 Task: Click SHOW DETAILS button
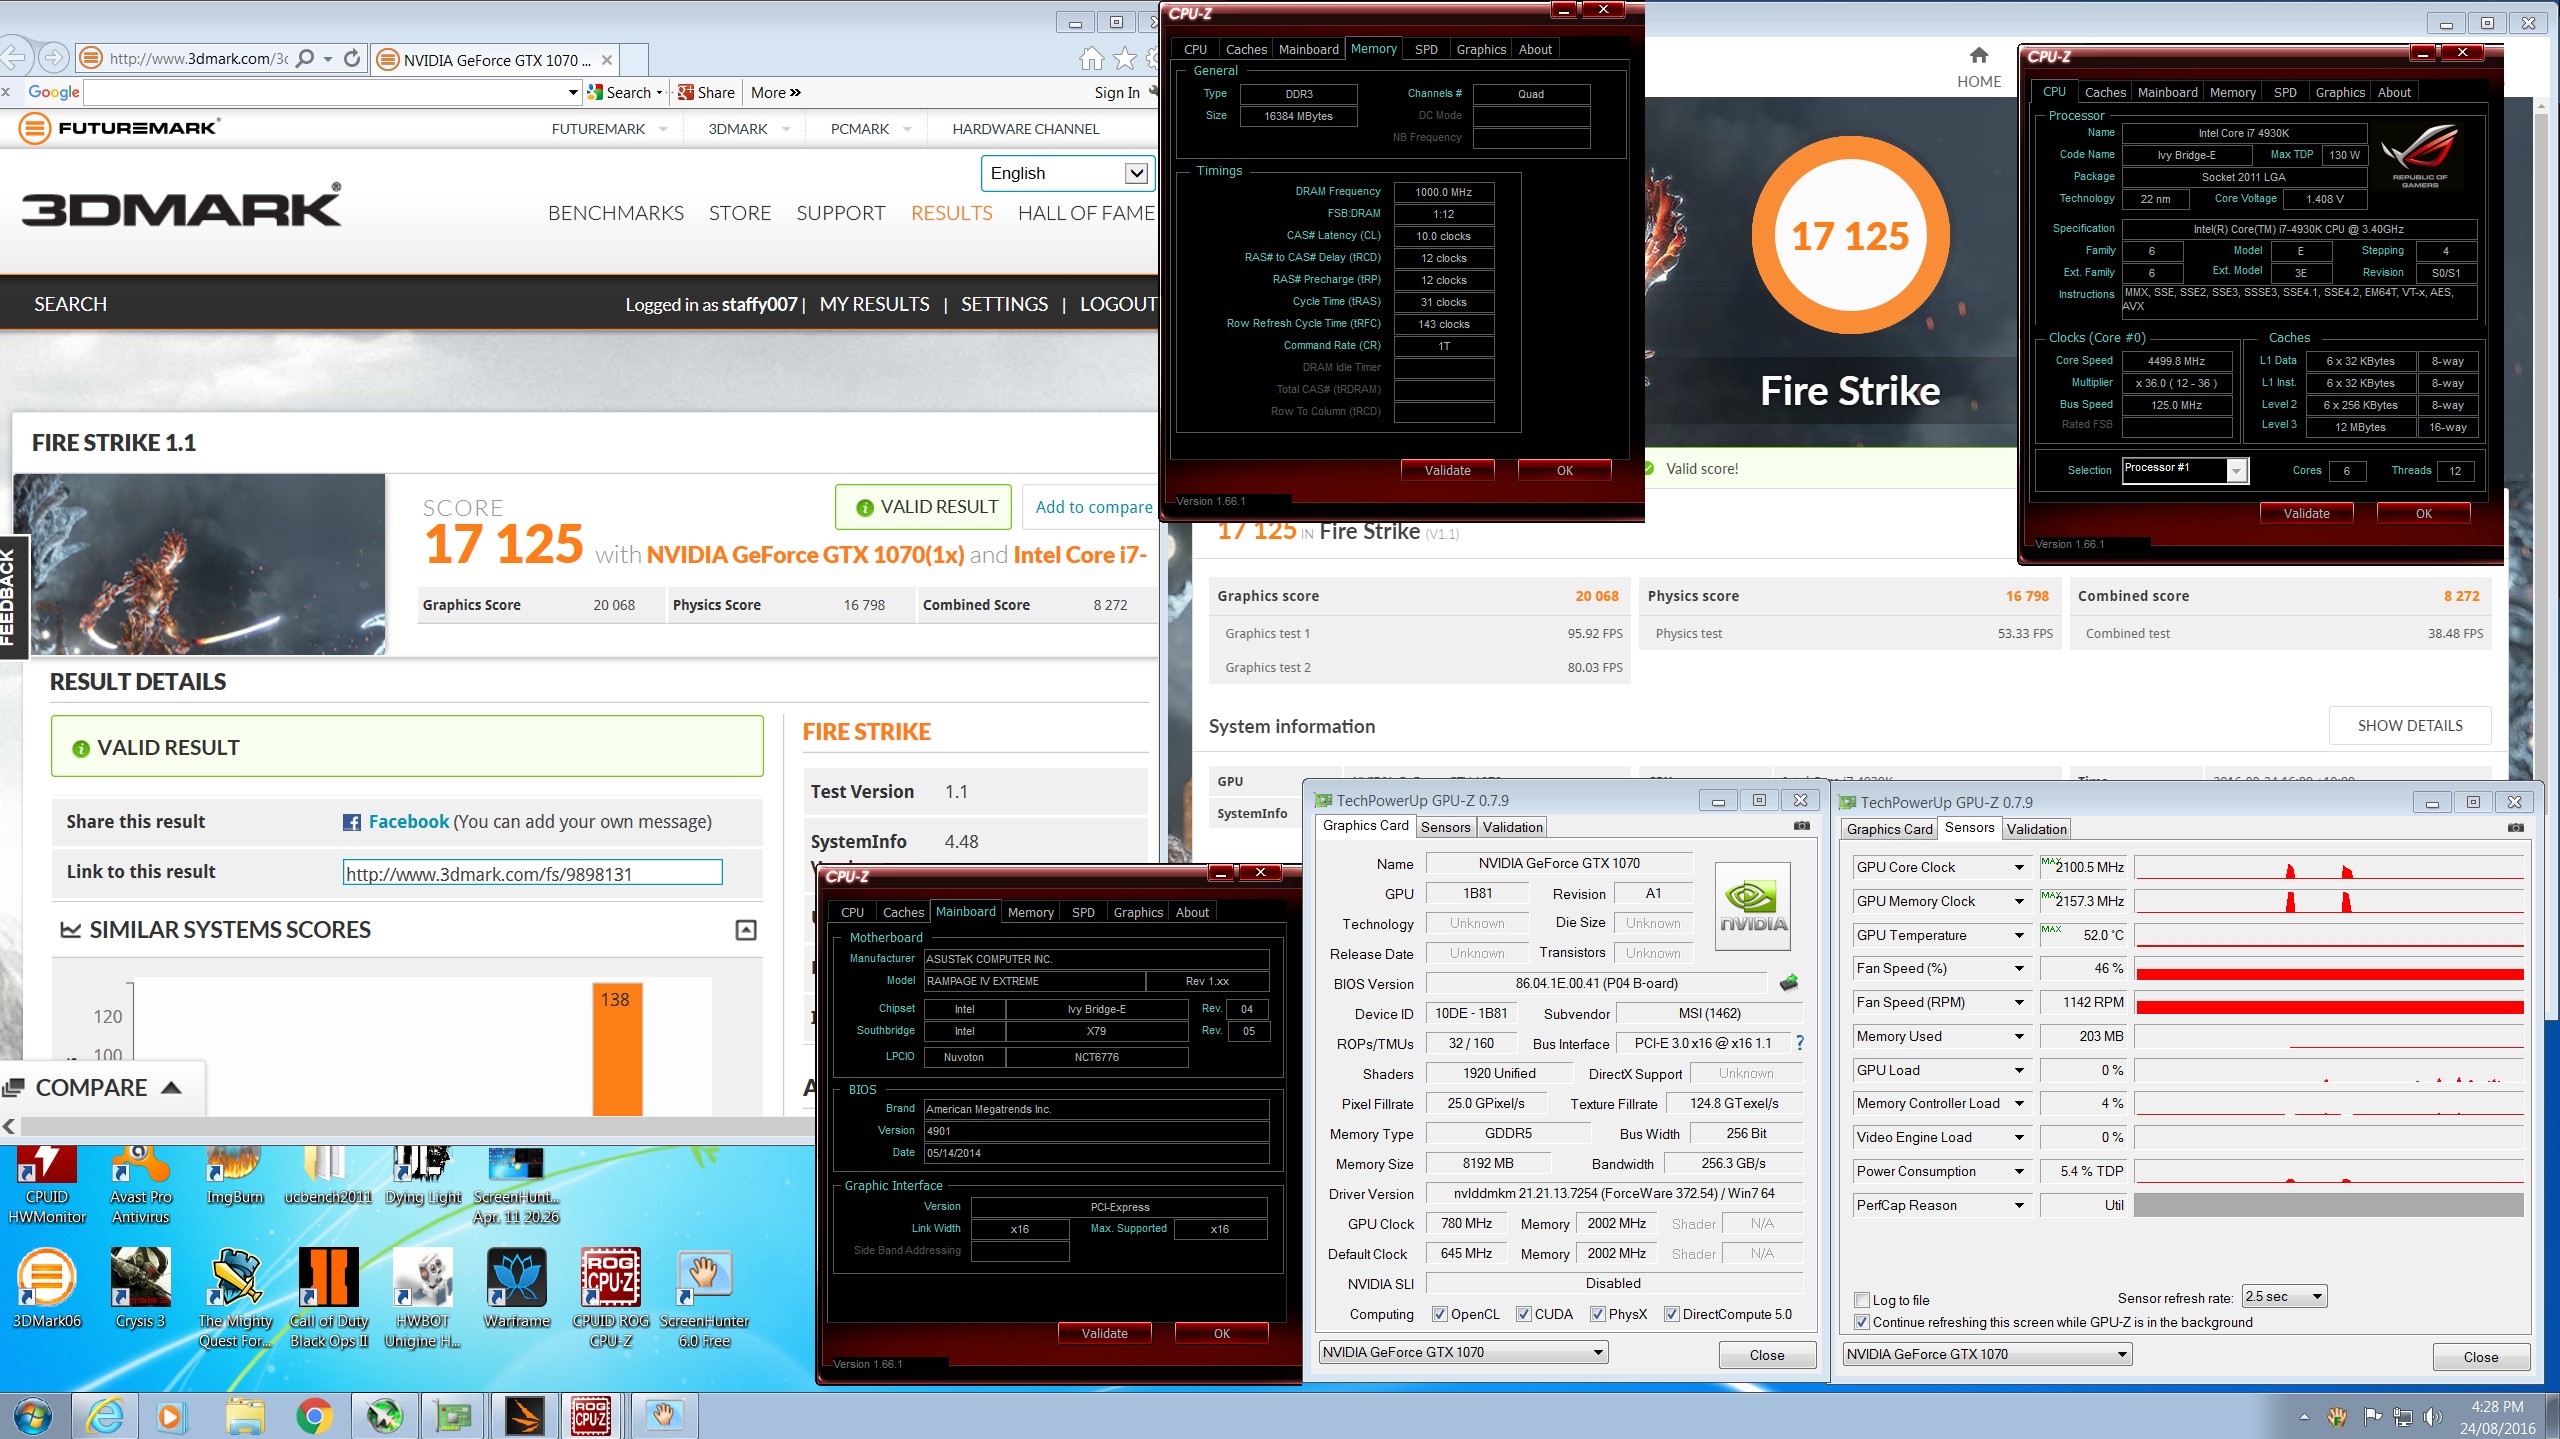2409,726
